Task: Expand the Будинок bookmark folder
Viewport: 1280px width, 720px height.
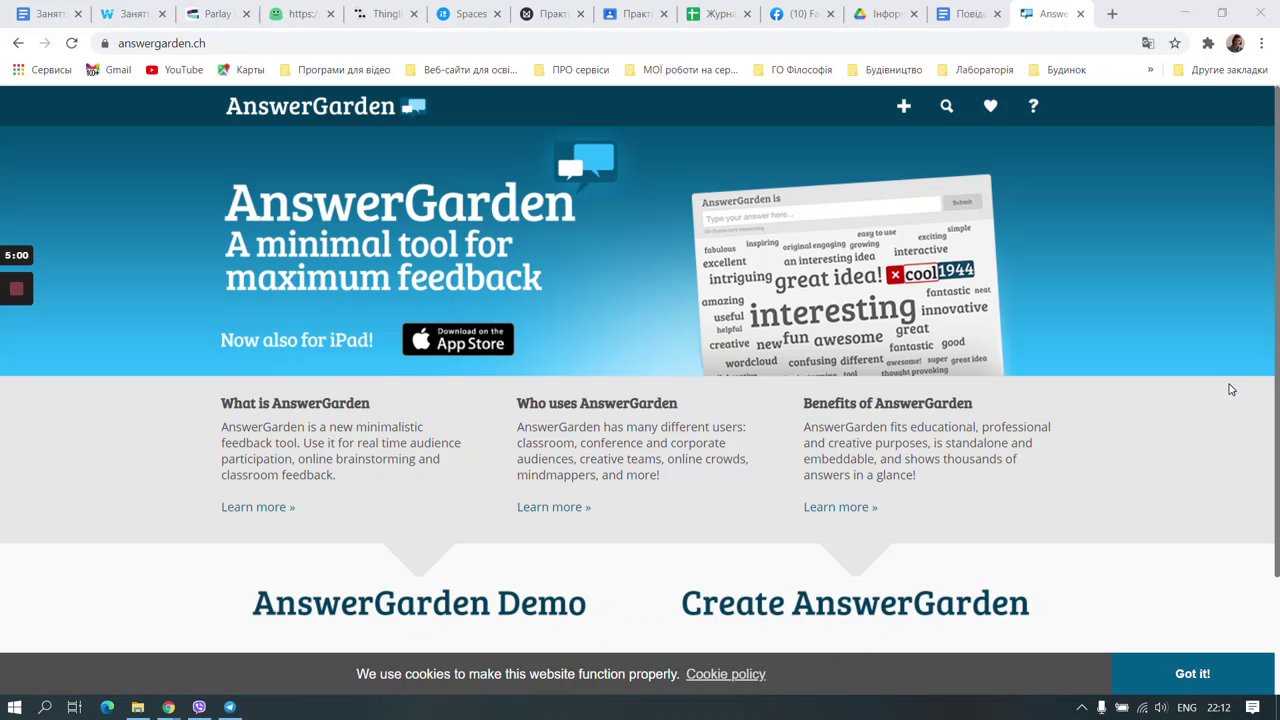Action: 1057,70
